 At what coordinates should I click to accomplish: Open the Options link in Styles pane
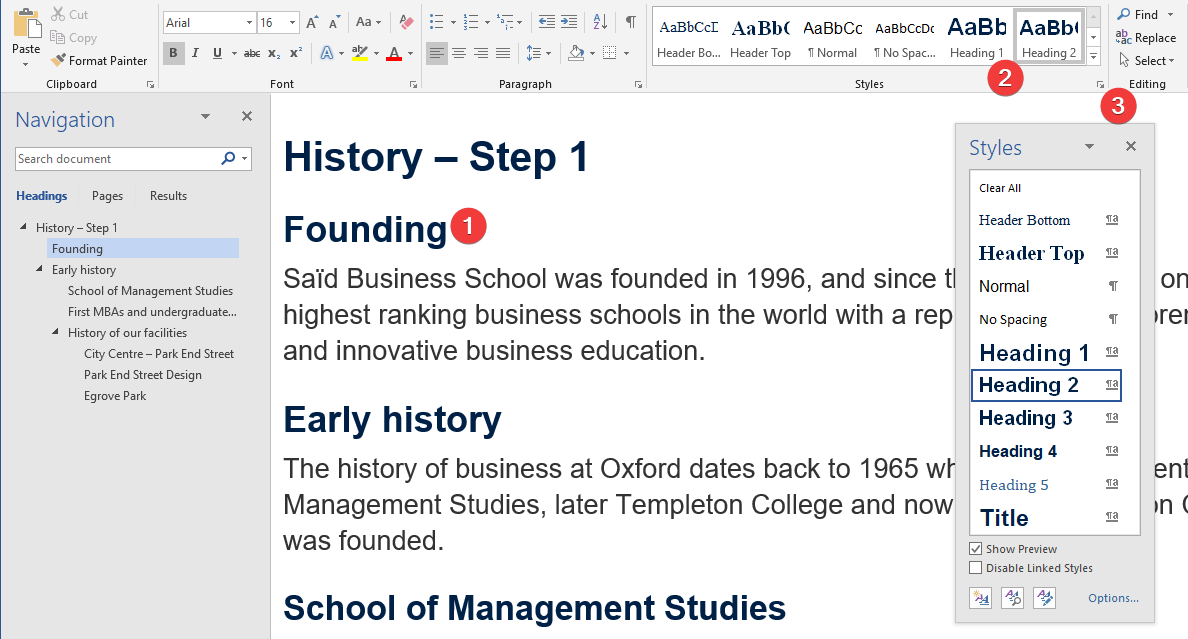point(1113,598)
